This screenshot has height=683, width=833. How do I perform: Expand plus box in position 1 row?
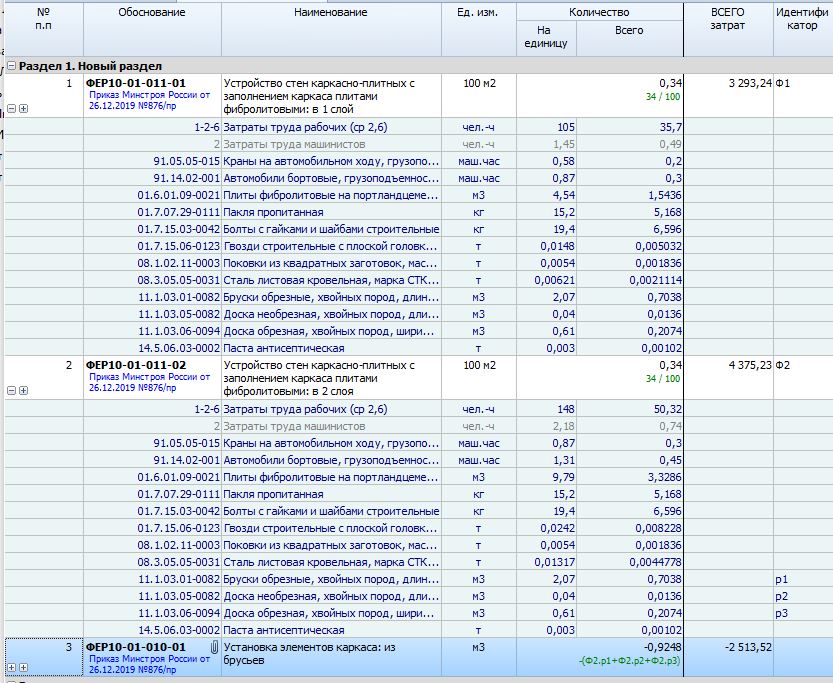coord(23,108)
